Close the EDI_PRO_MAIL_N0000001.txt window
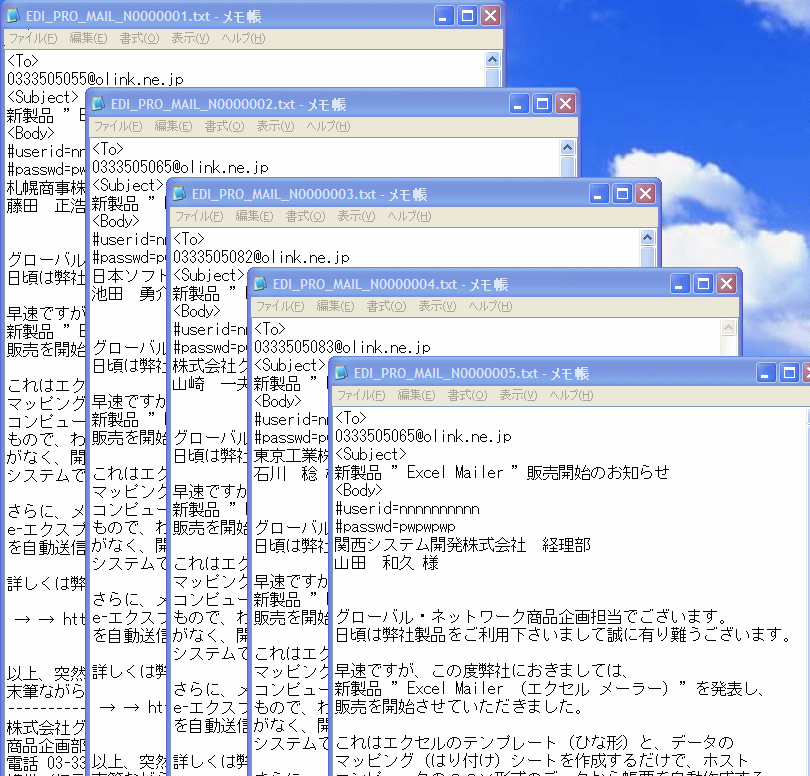 tap(490, 16)
